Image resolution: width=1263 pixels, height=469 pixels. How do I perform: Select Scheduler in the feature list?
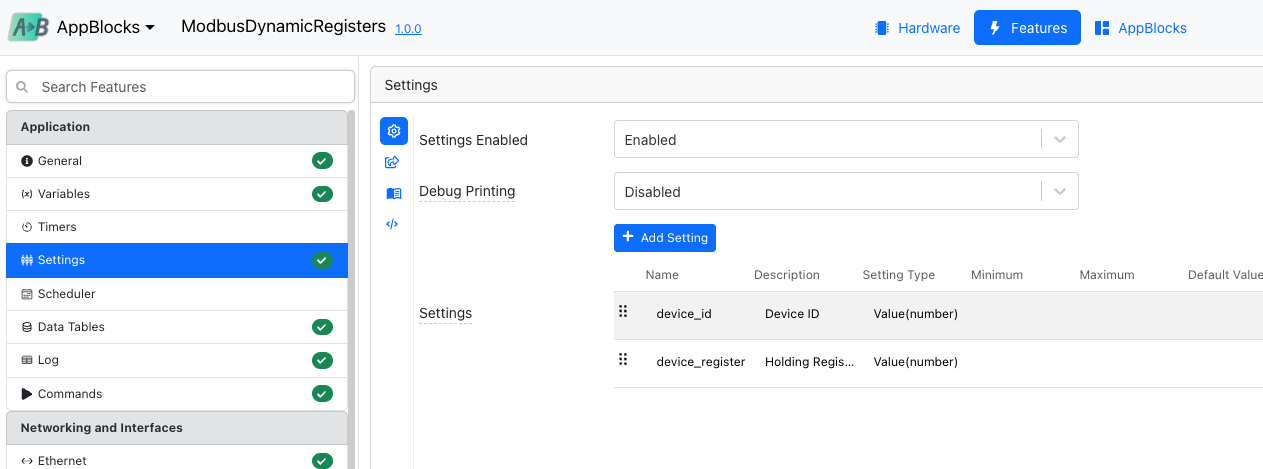177,294
